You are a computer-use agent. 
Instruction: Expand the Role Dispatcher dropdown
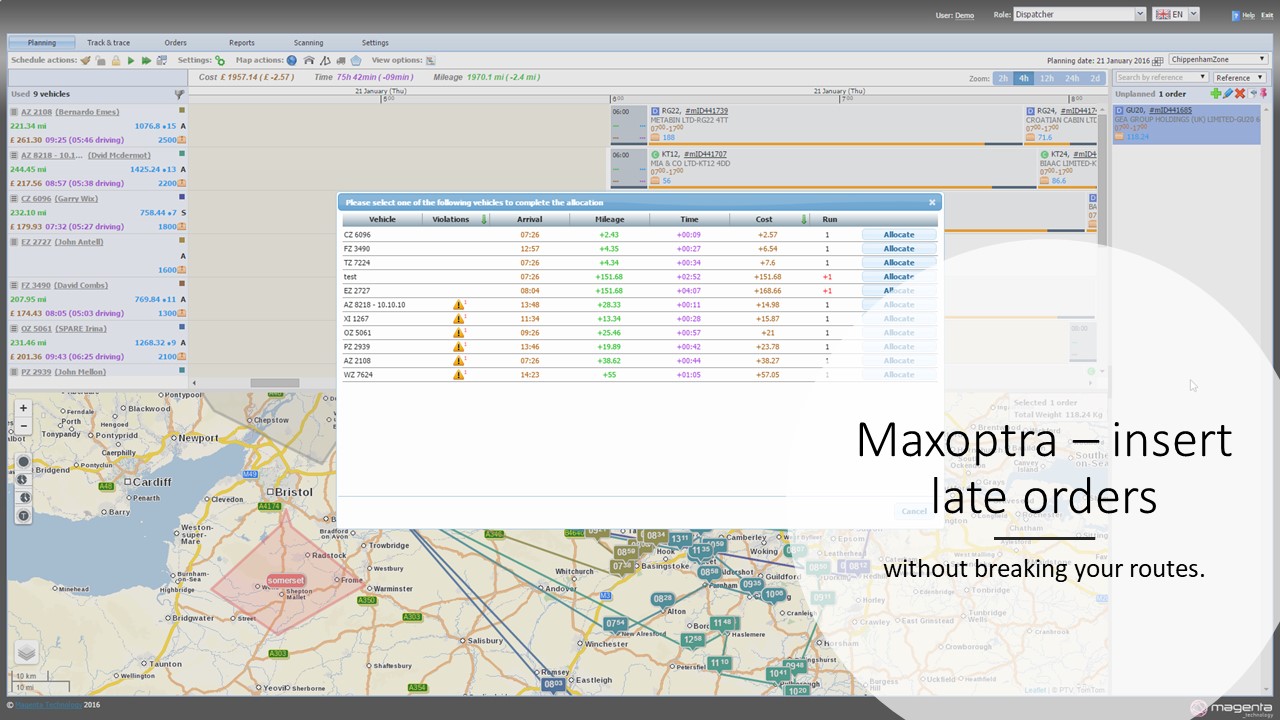coord(1138,15)
